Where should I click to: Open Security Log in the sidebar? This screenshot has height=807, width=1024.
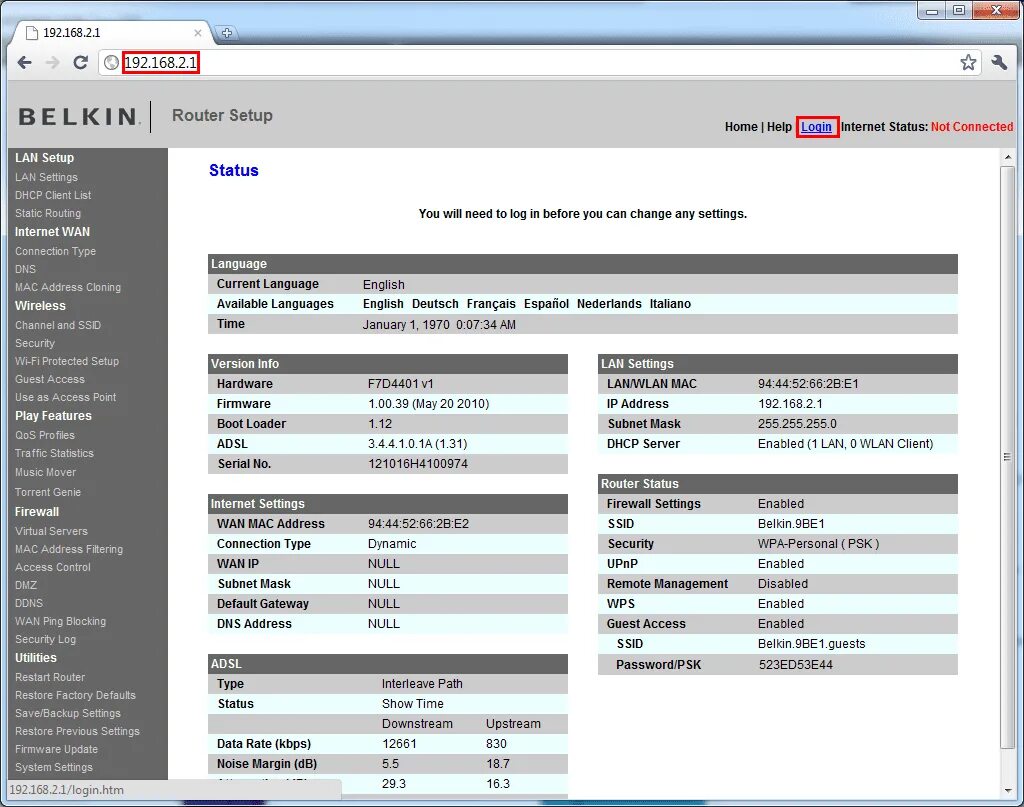pos(45,639)
